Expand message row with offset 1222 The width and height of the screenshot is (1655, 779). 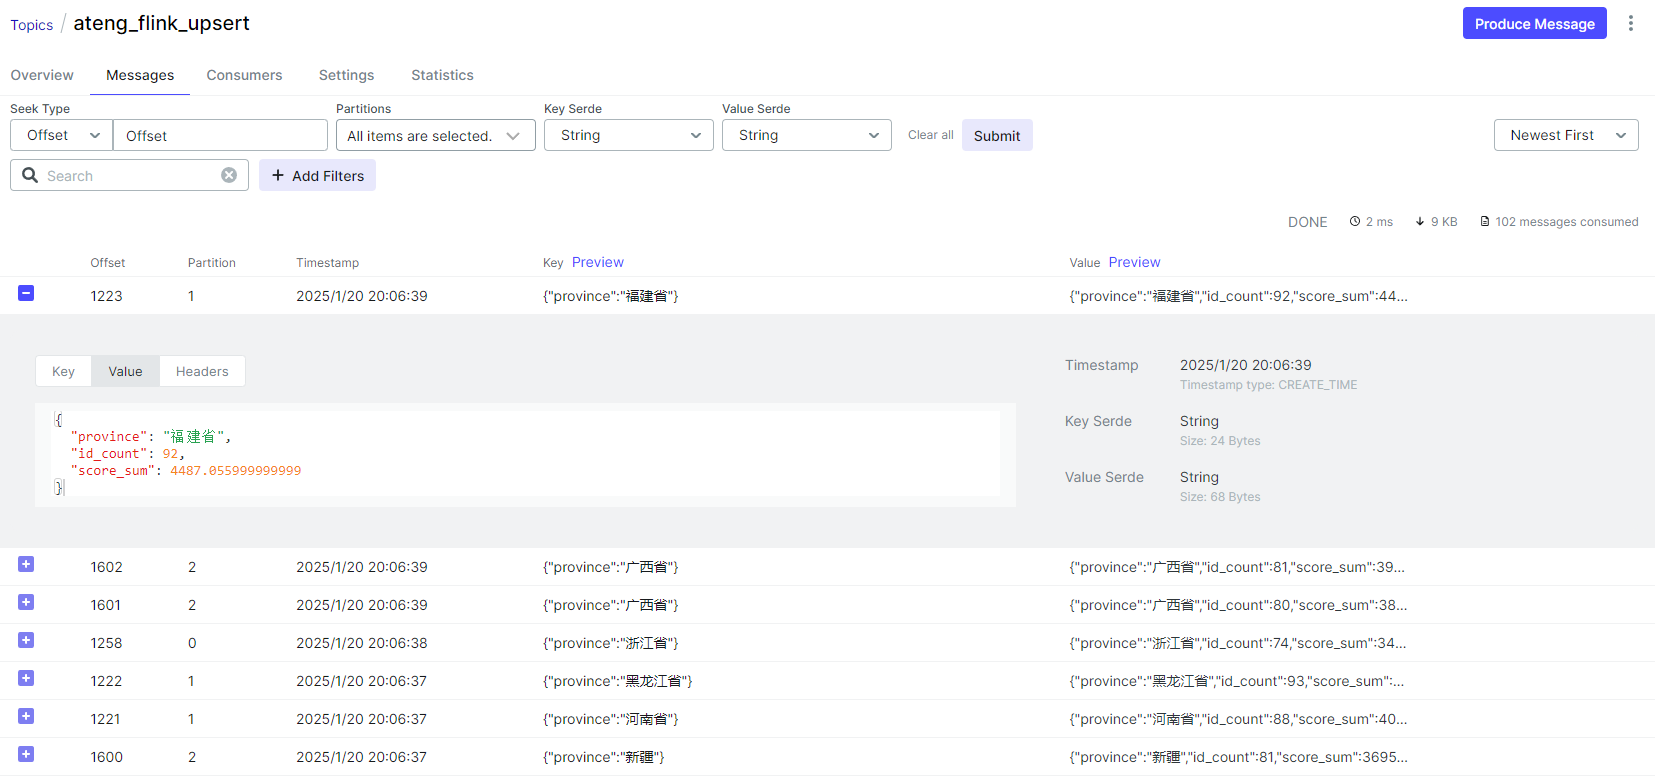[x=26, y=679]
